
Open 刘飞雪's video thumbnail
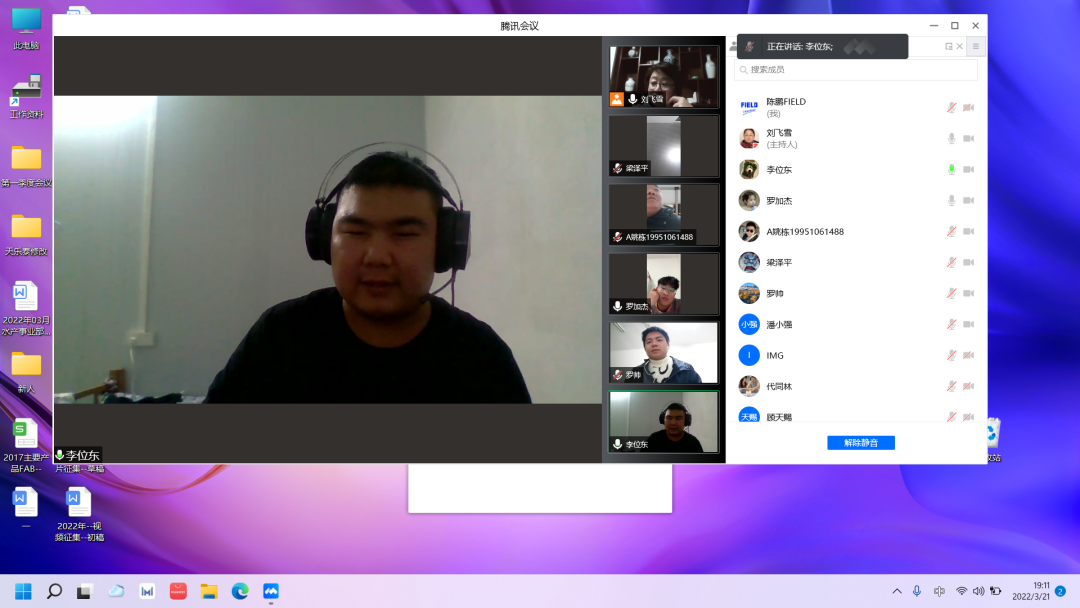click(x=664, y=76)
